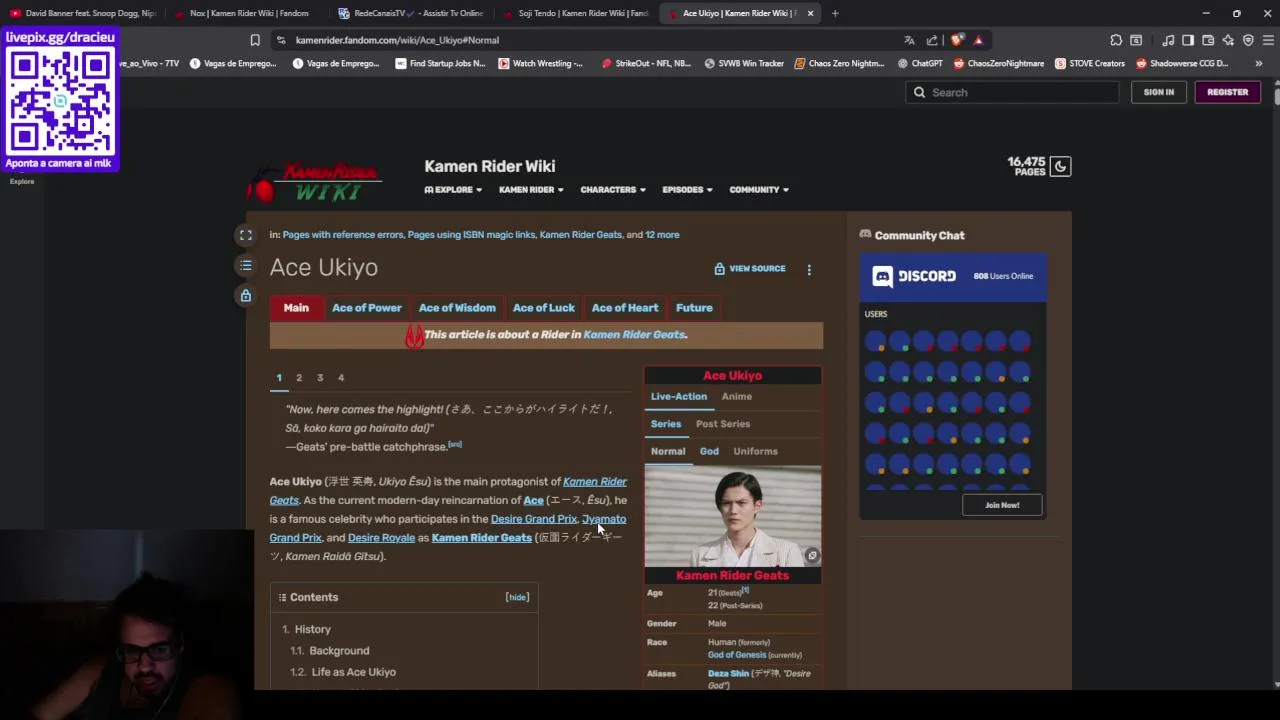Select quote tab number 4
The height and width of the screenshot is (720, 1280).
[341, 378]
